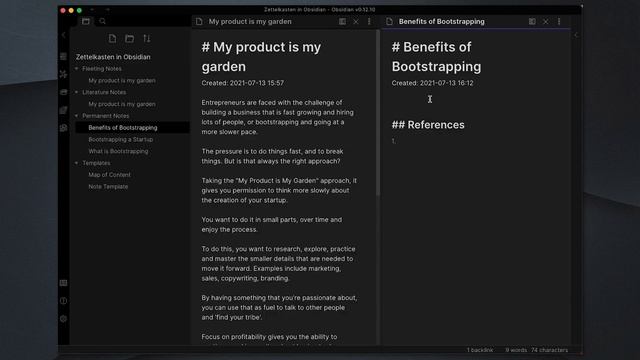Show '1 backlink' in status bar
Viewport: 640px width, 360px height.
point(480,350)
